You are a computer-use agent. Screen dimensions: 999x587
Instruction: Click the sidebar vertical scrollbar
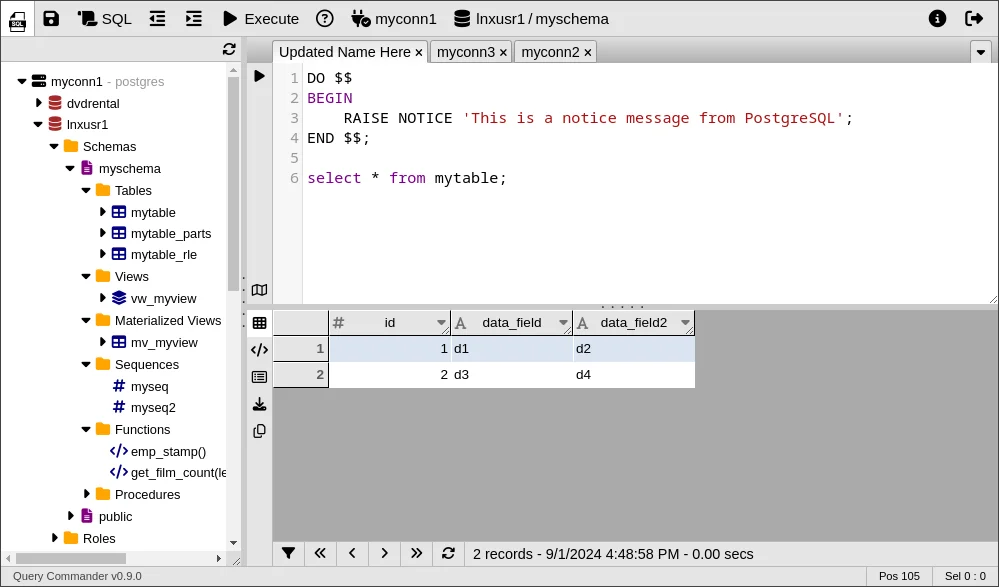233,184
